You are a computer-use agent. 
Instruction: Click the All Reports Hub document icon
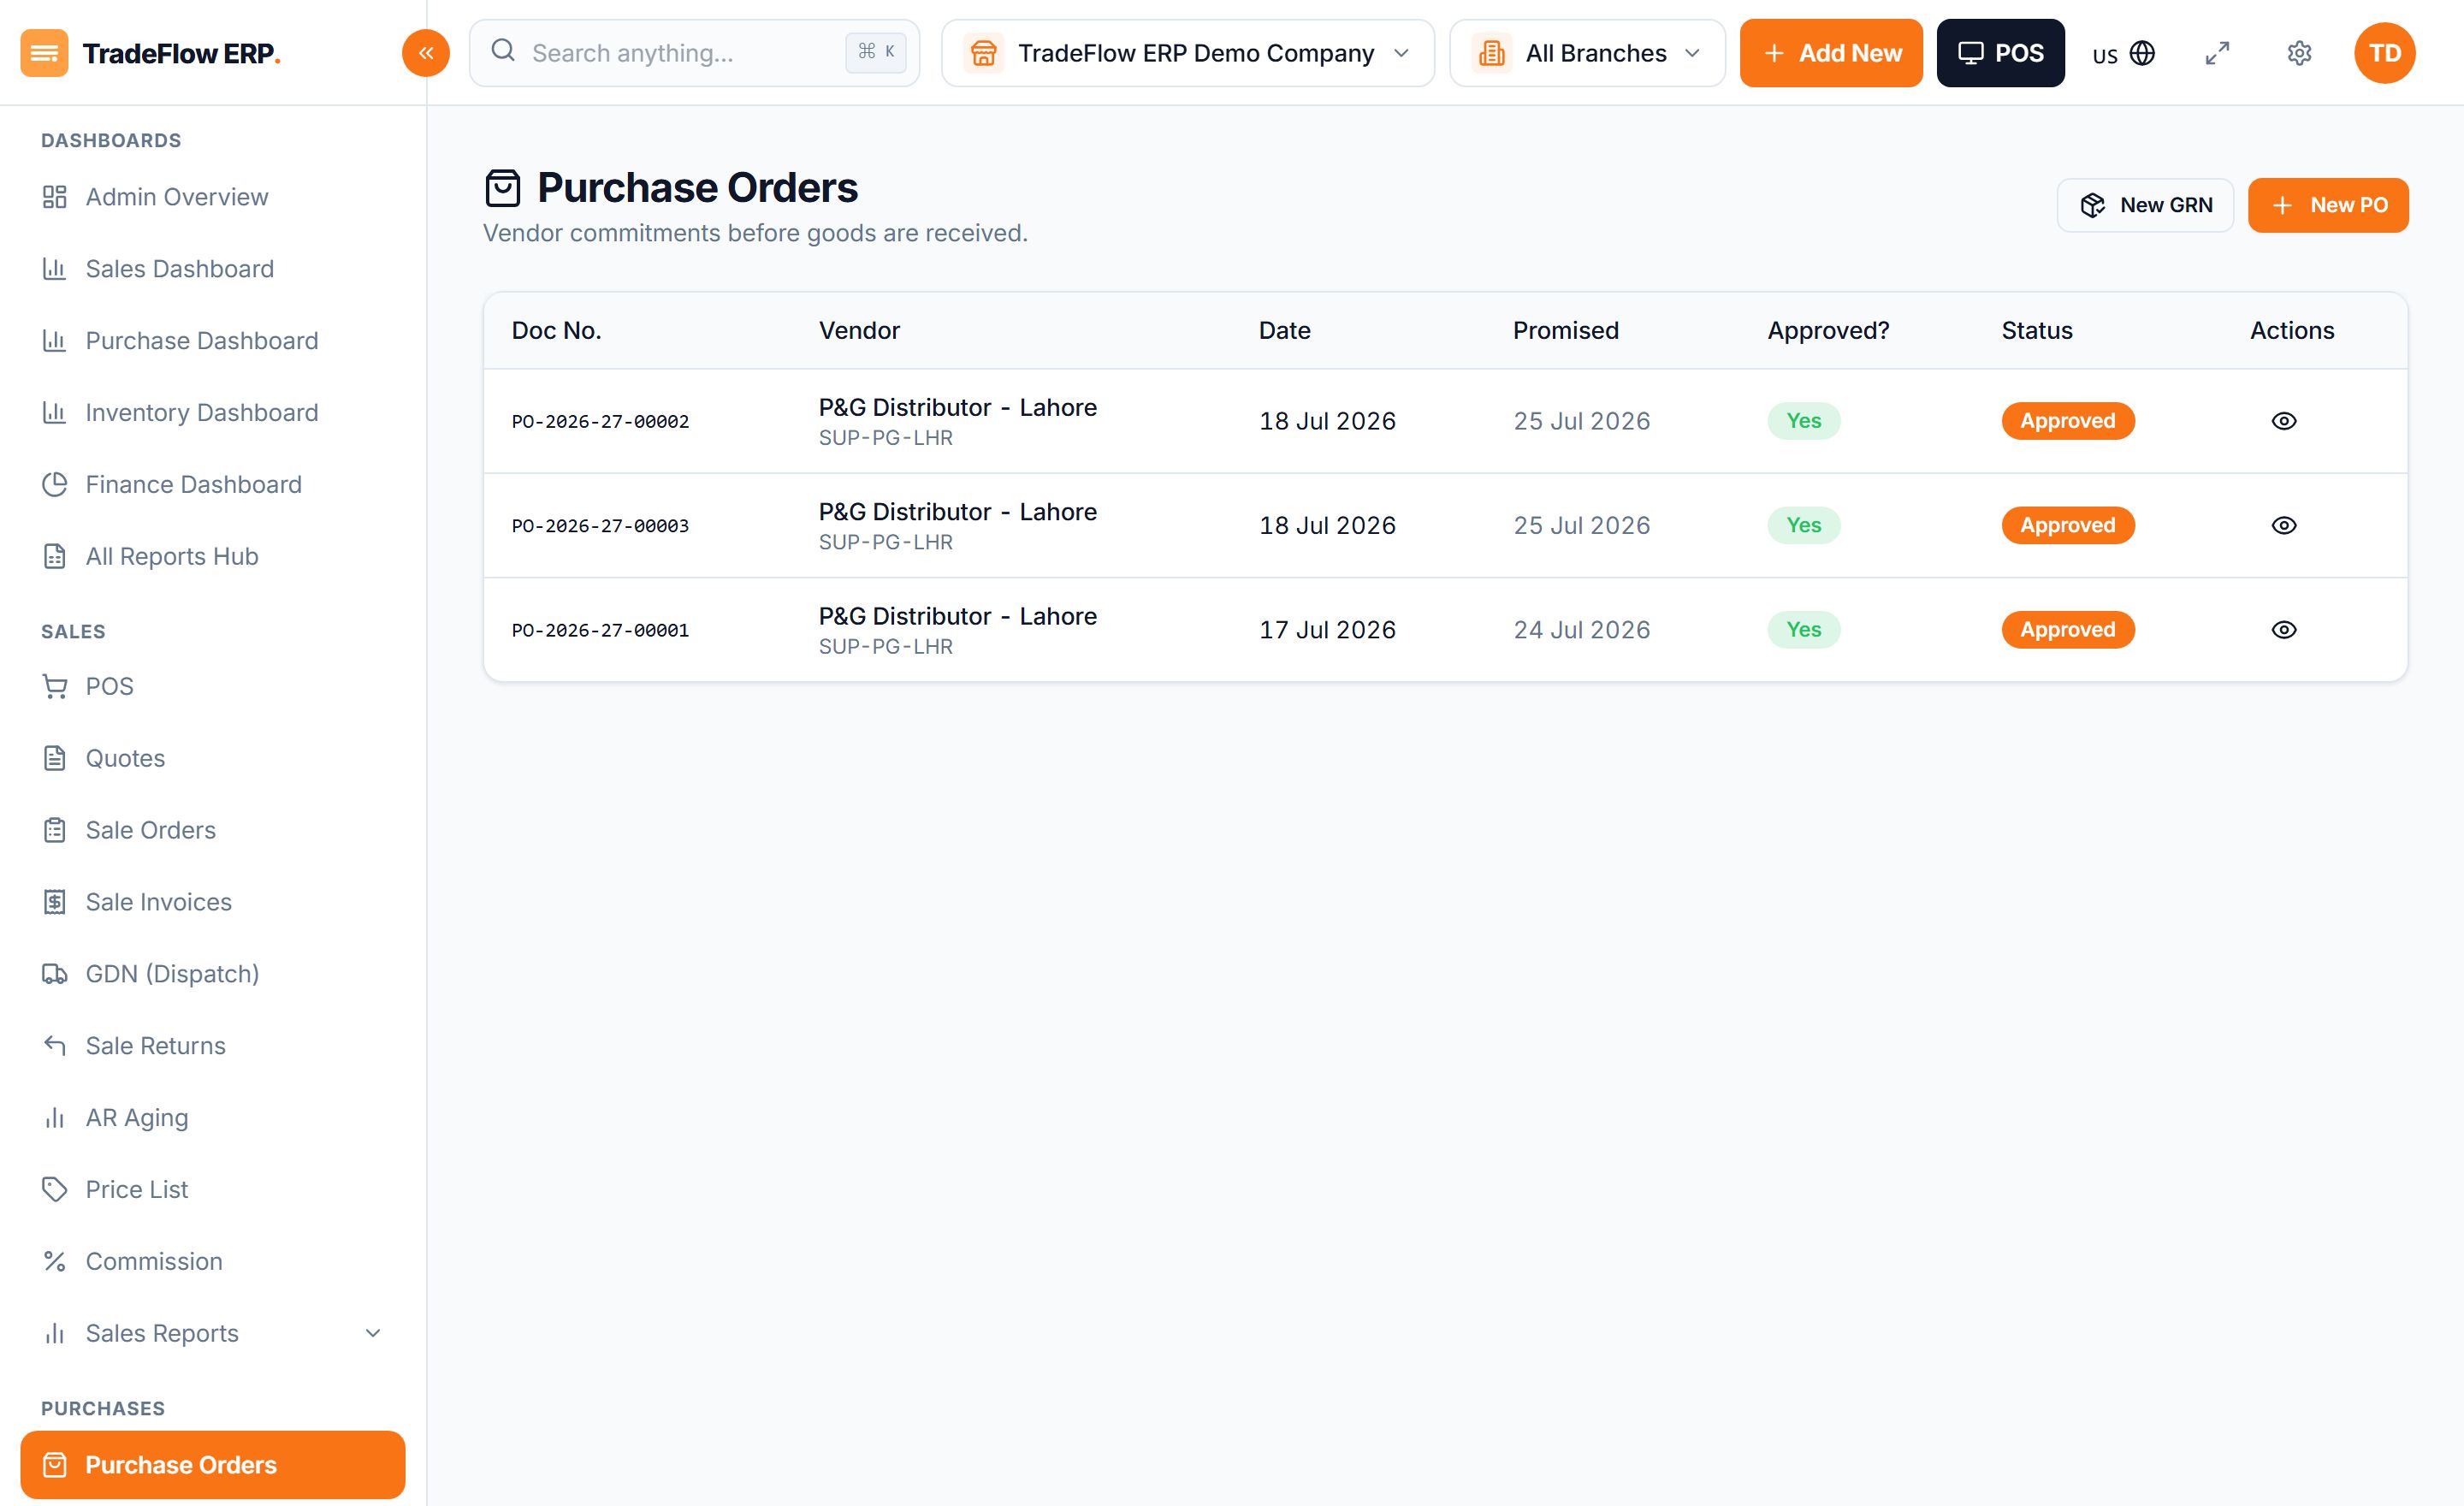tap(54, 556)
